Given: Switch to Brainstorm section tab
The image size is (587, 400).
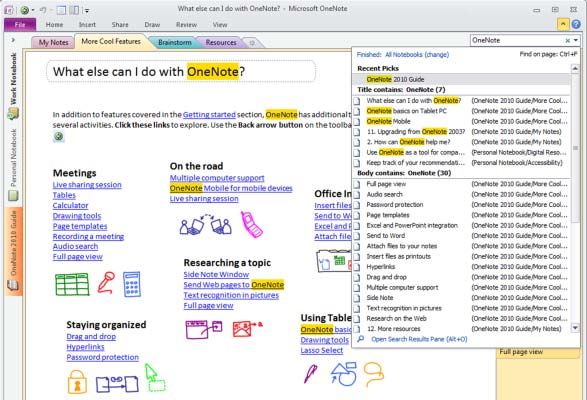Looking at the screenshot, I should coord(174,42).
